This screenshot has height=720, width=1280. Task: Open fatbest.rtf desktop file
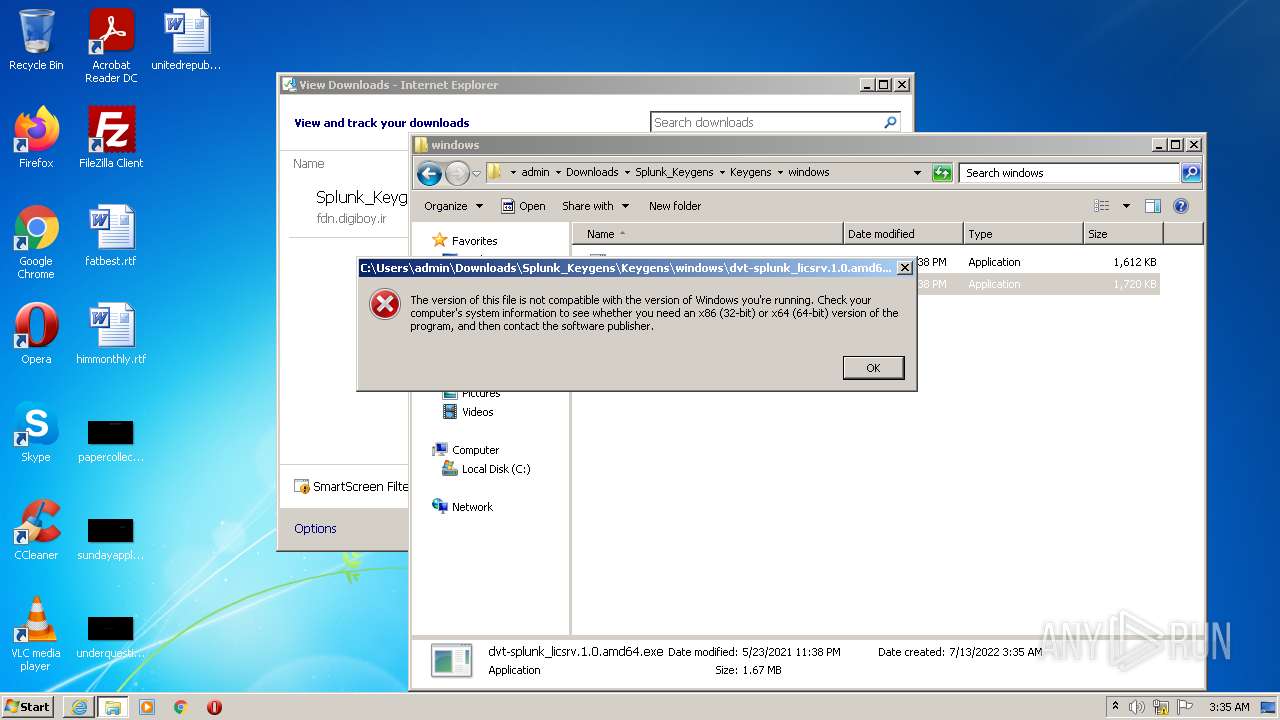(x=111, y=236)
